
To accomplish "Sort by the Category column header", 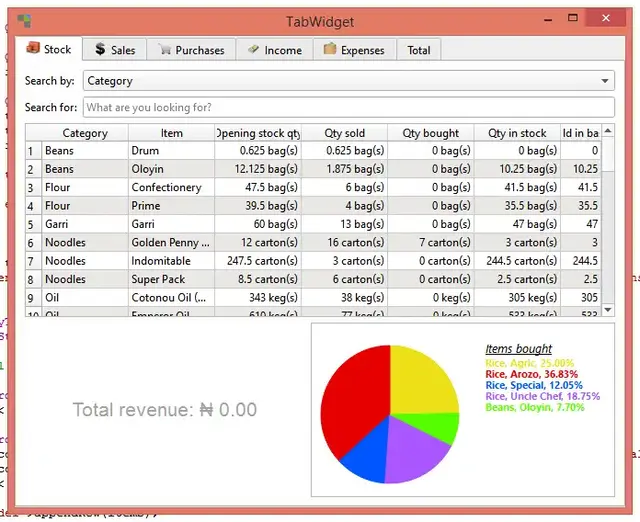I will pos(85,133).
